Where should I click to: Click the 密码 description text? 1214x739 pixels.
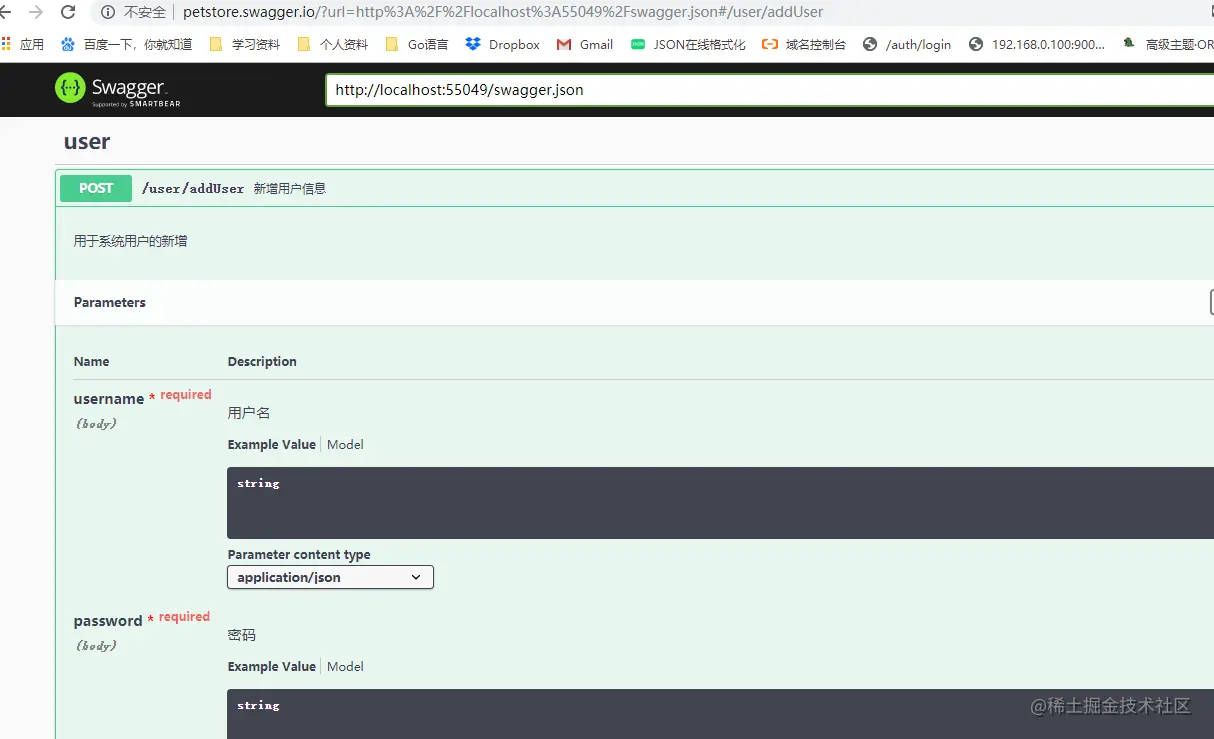pyautogui.click(x=242, y=634)
